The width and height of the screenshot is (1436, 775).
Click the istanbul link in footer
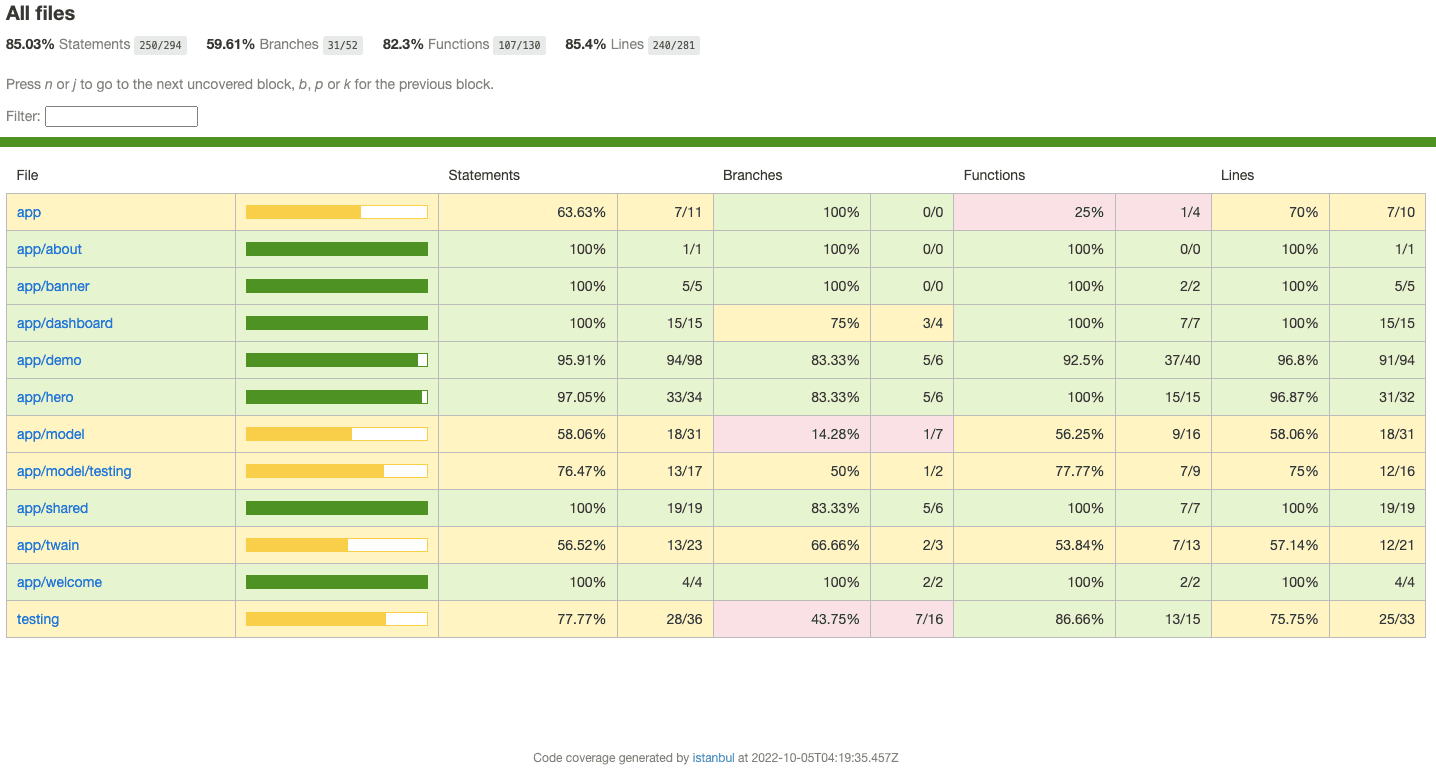point(713,758)
